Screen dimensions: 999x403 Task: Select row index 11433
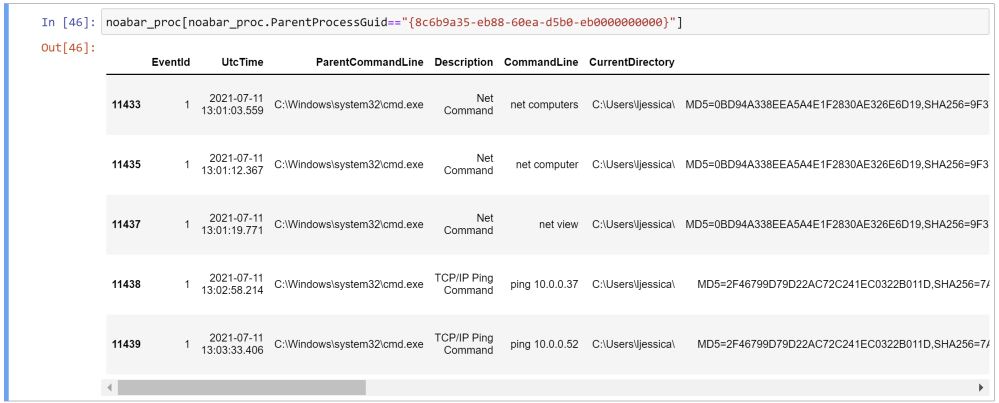pyautogui.click(x=126, y=104)
